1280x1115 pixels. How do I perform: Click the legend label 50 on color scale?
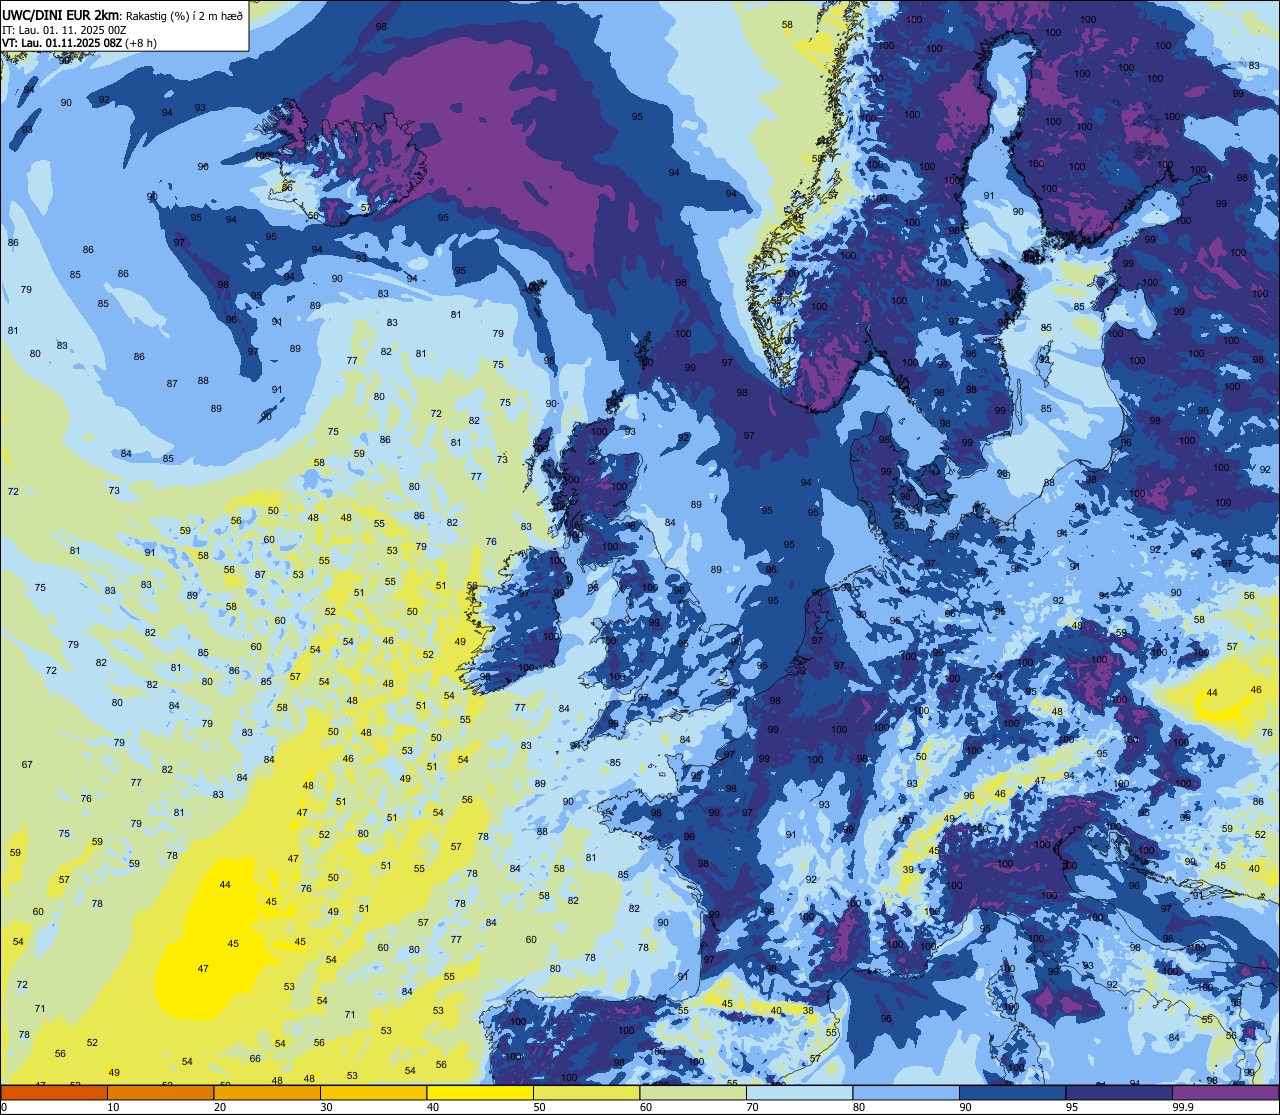click(x=540, y=1107)
